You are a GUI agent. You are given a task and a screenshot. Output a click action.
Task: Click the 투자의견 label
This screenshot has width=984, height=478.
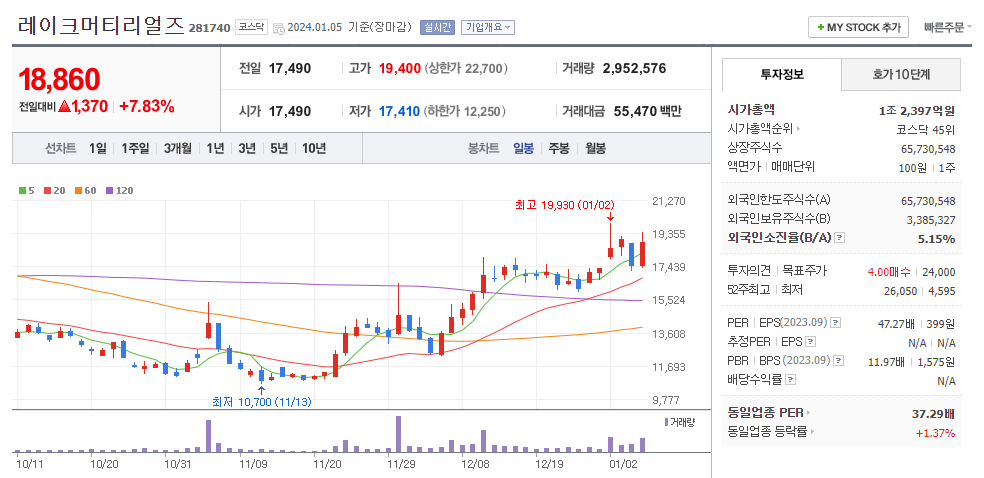click(x=749, y=271)
